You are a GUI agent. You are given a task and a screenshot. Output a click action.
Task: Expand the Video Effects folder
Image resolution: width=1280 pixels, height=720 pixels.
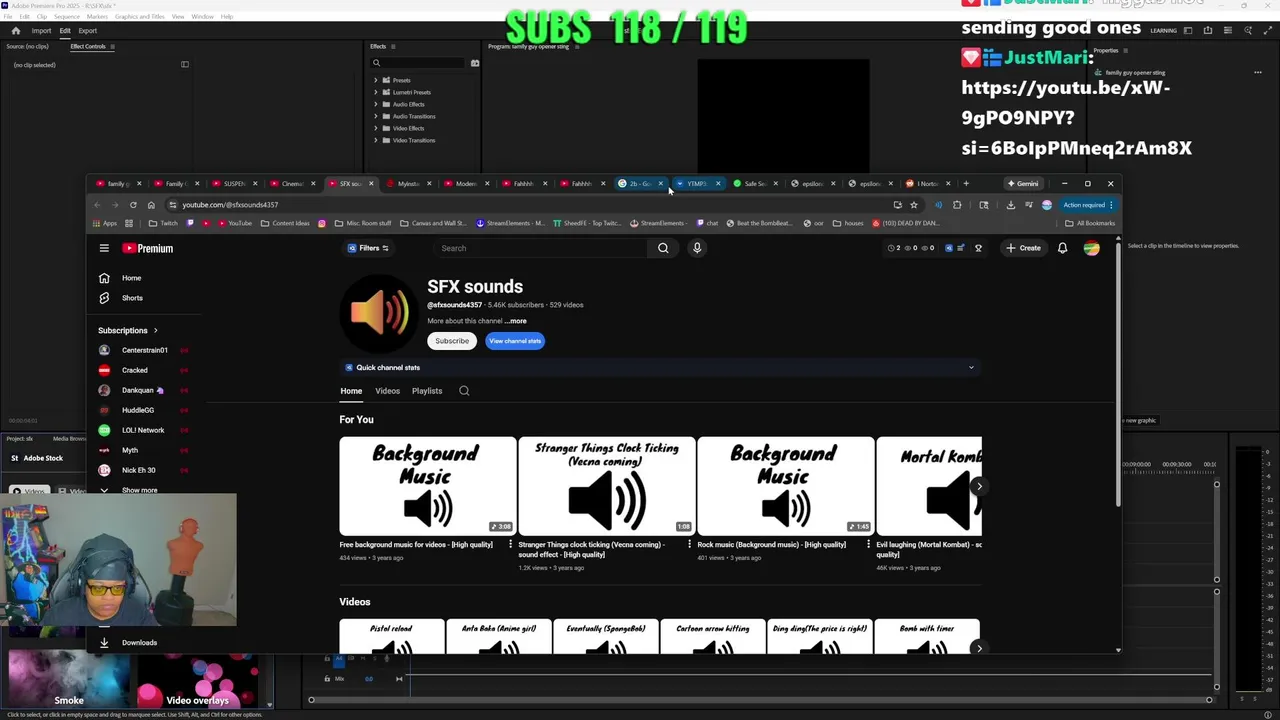pos(376,128)
